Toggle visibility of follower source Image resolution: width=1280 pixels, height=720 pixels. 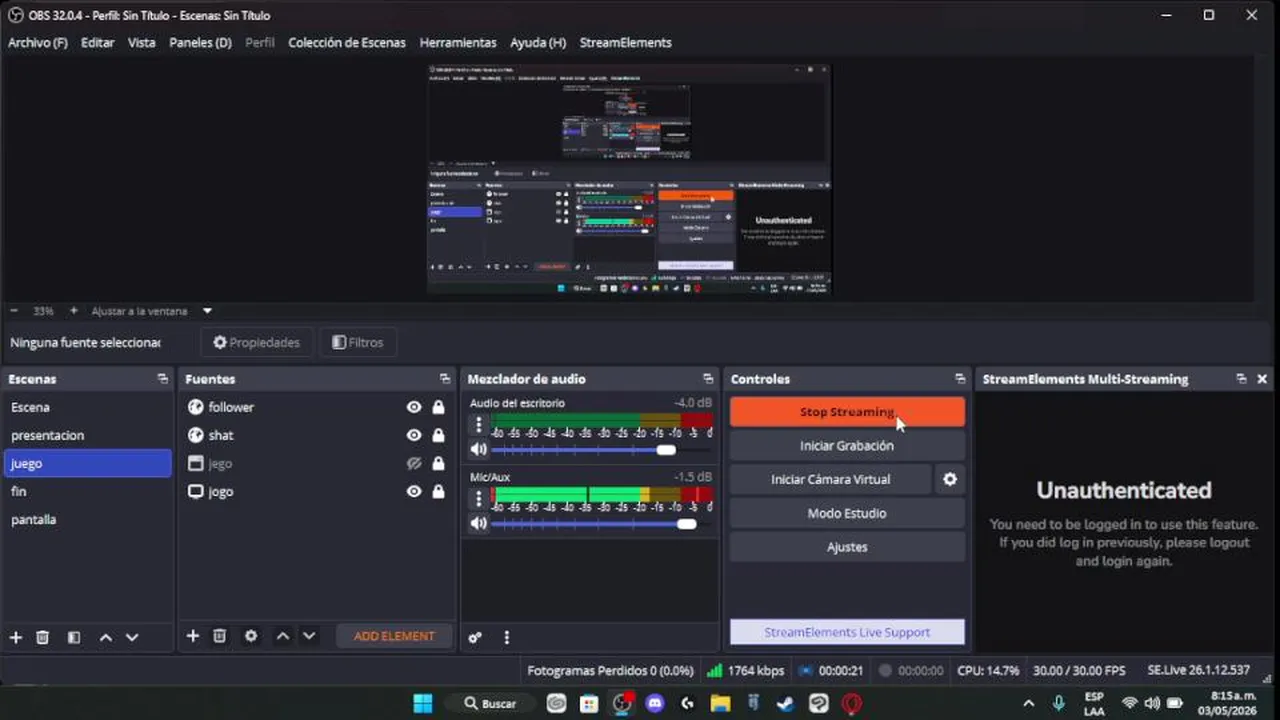tap(414, 407)
